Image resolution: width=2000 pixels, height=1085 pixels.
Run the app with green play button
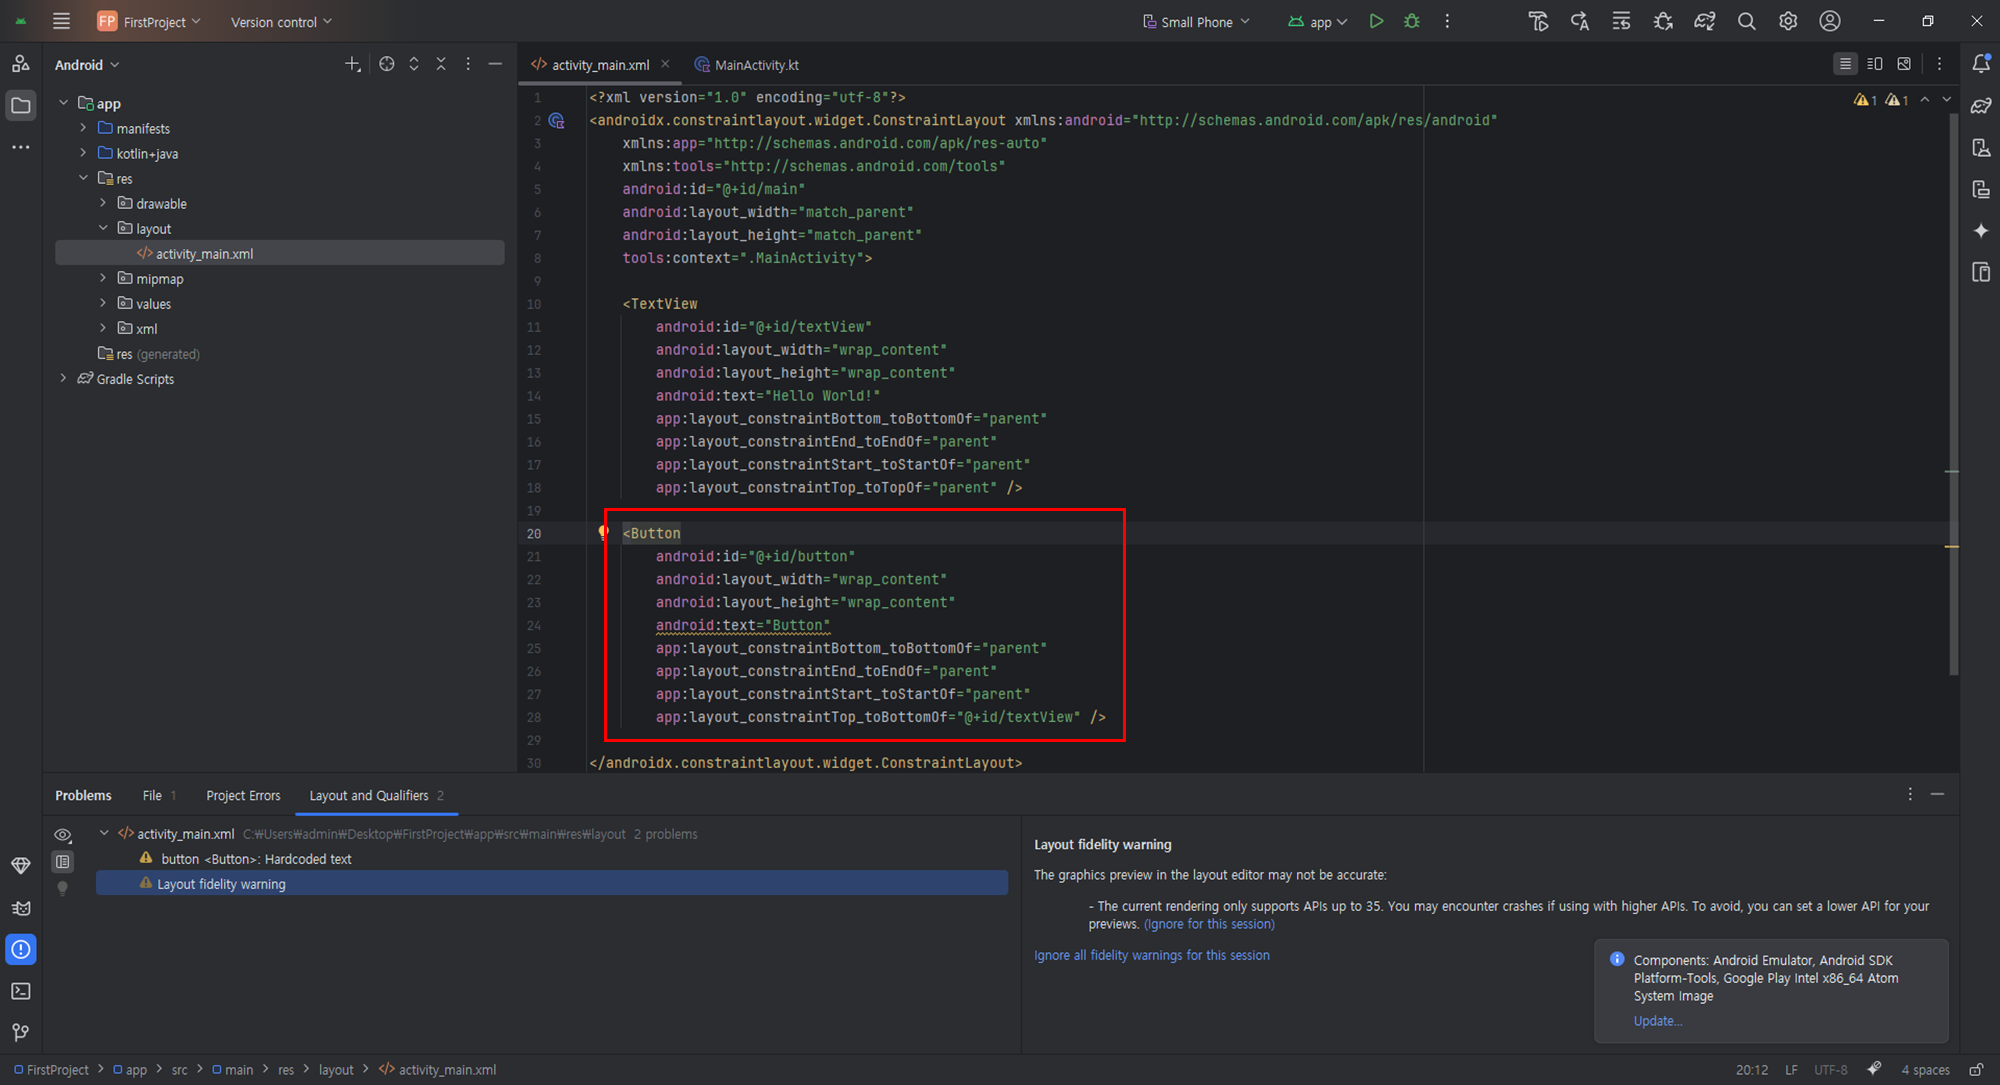tap(1376, 21)
